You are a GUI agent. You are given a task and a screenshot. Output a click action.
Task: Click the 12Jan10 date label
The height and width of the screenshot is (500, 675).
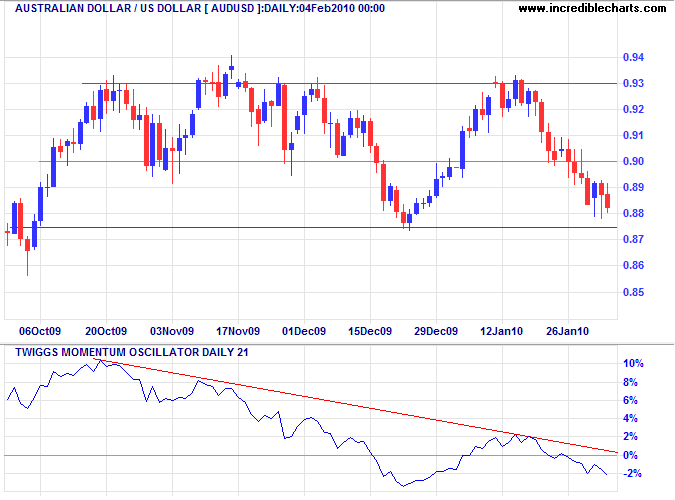[502, 331]
